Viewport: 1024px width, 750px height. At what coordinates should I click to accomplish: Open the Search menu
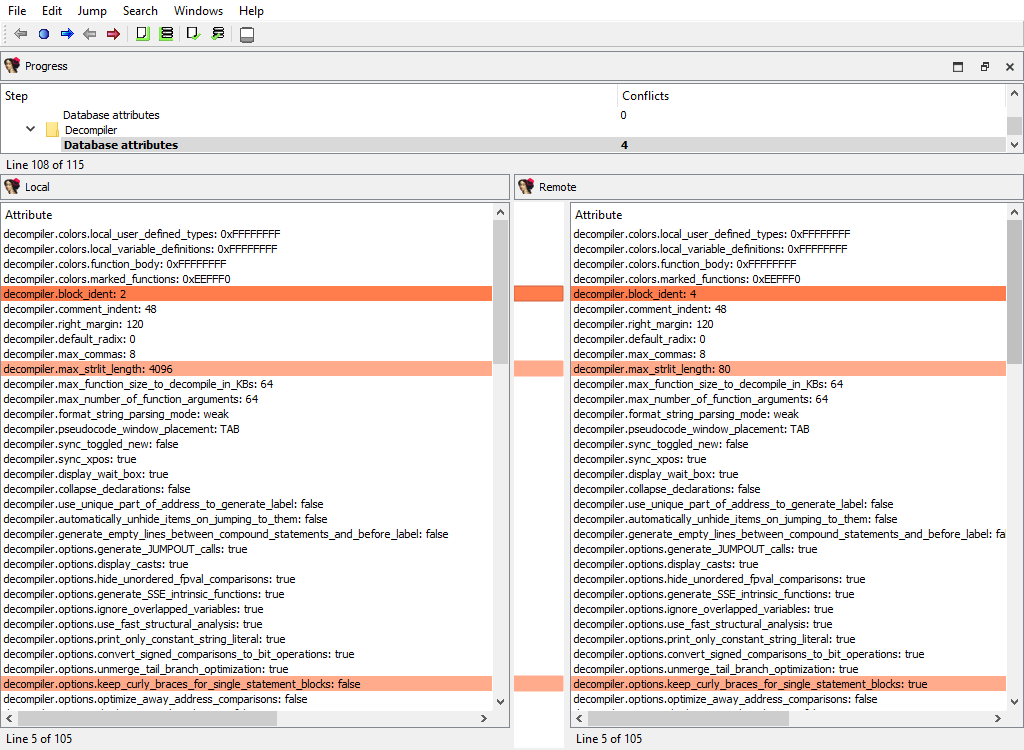140,11
